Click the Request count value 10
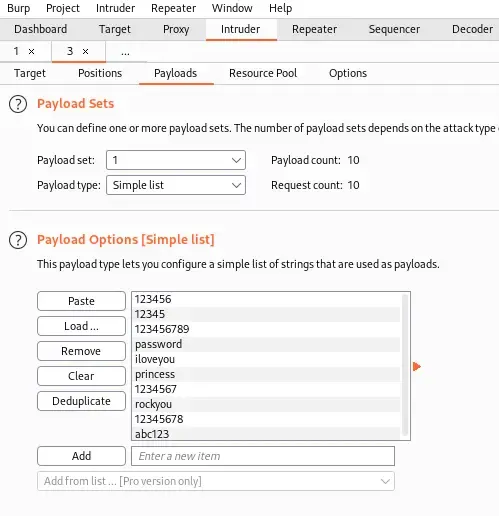 click(x=353, y=185)
